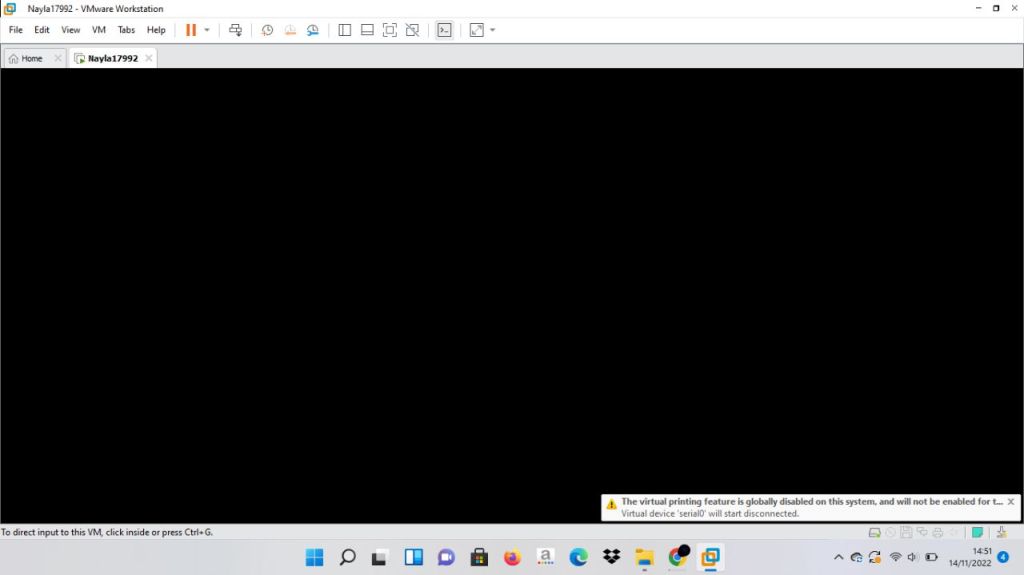
Task: Toggle the thumbnail bar view
Action: click(367, 30)
